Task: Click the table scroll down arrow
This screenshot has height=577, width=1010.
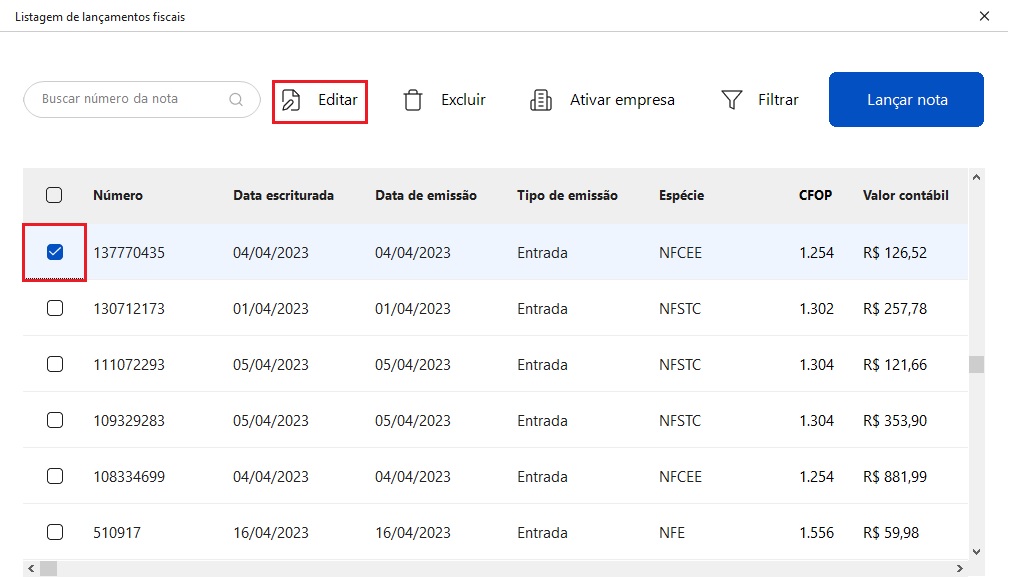Action: [x=977, y=552]
